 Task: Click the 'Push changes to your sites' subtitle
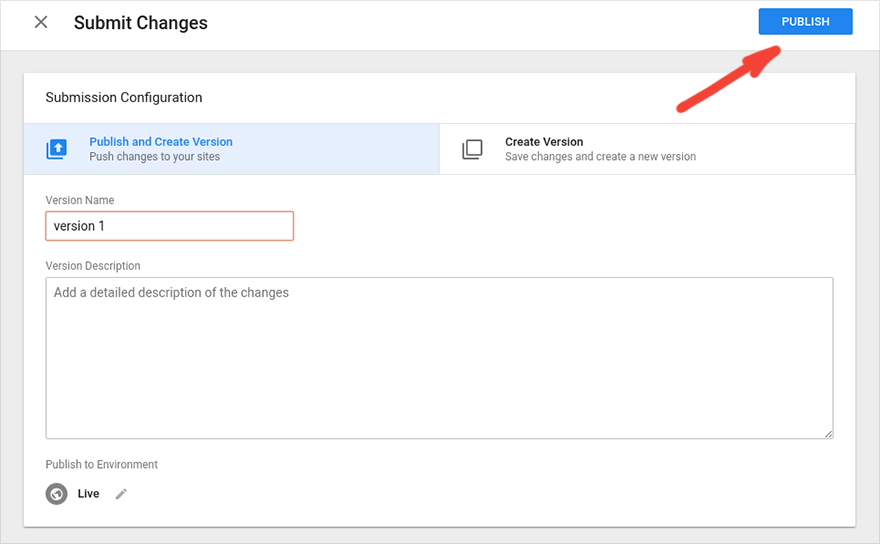(154, 157)
